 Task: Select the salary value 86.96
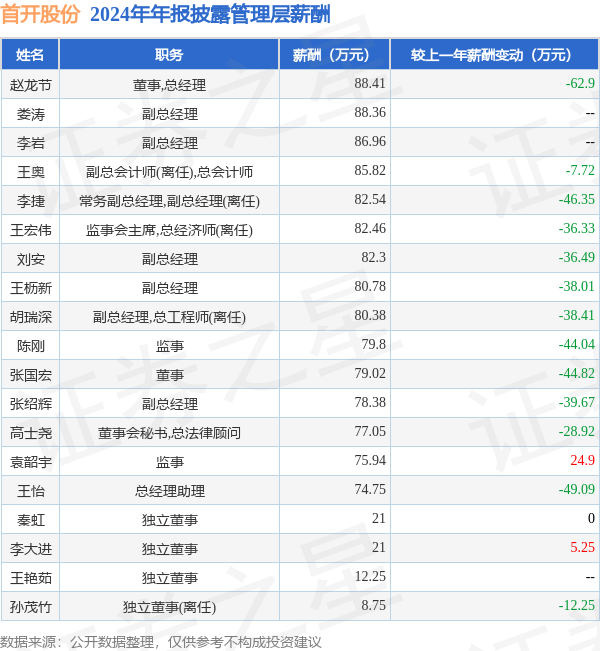tap(370, 141)
